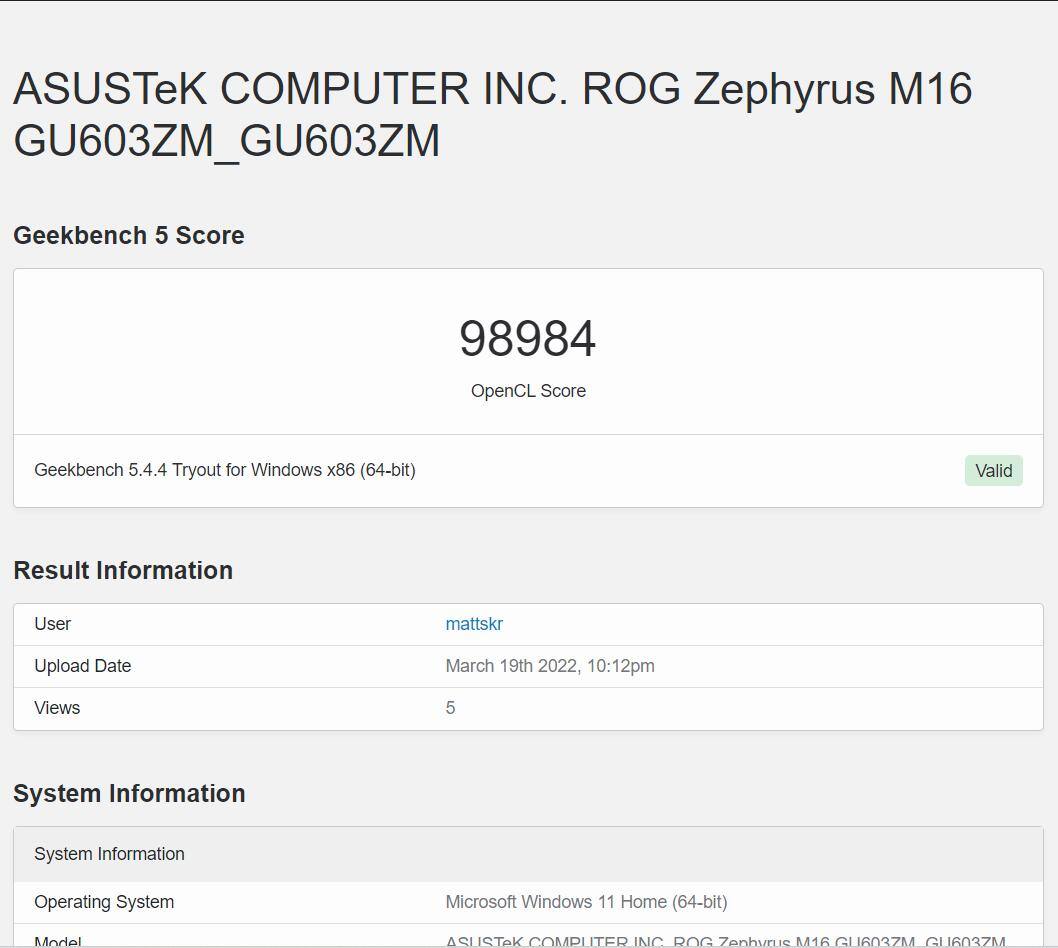
Task: Click the Geekbench 5.4.4 Tryout version text
Action: pyautogui.click(x=225, y=470)
